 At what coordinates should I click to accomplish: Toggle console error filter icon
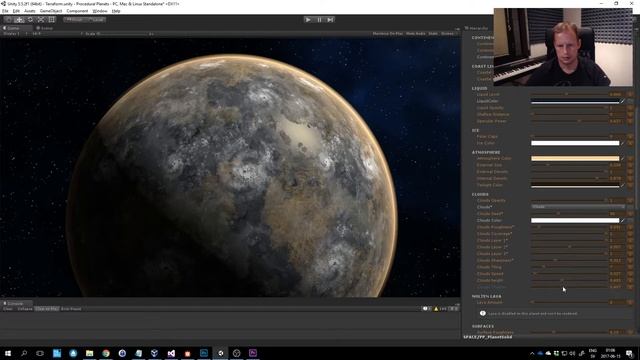453,309
